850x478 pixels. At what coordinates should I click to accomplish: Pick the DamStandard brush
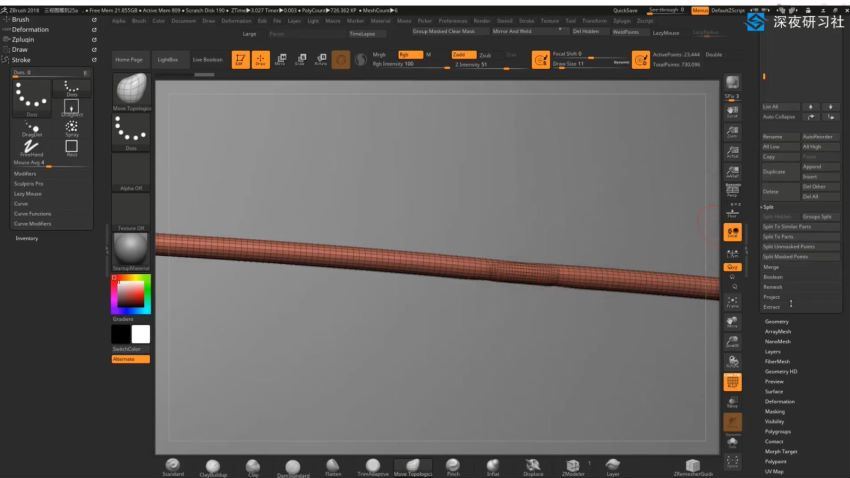click(293, 468)
